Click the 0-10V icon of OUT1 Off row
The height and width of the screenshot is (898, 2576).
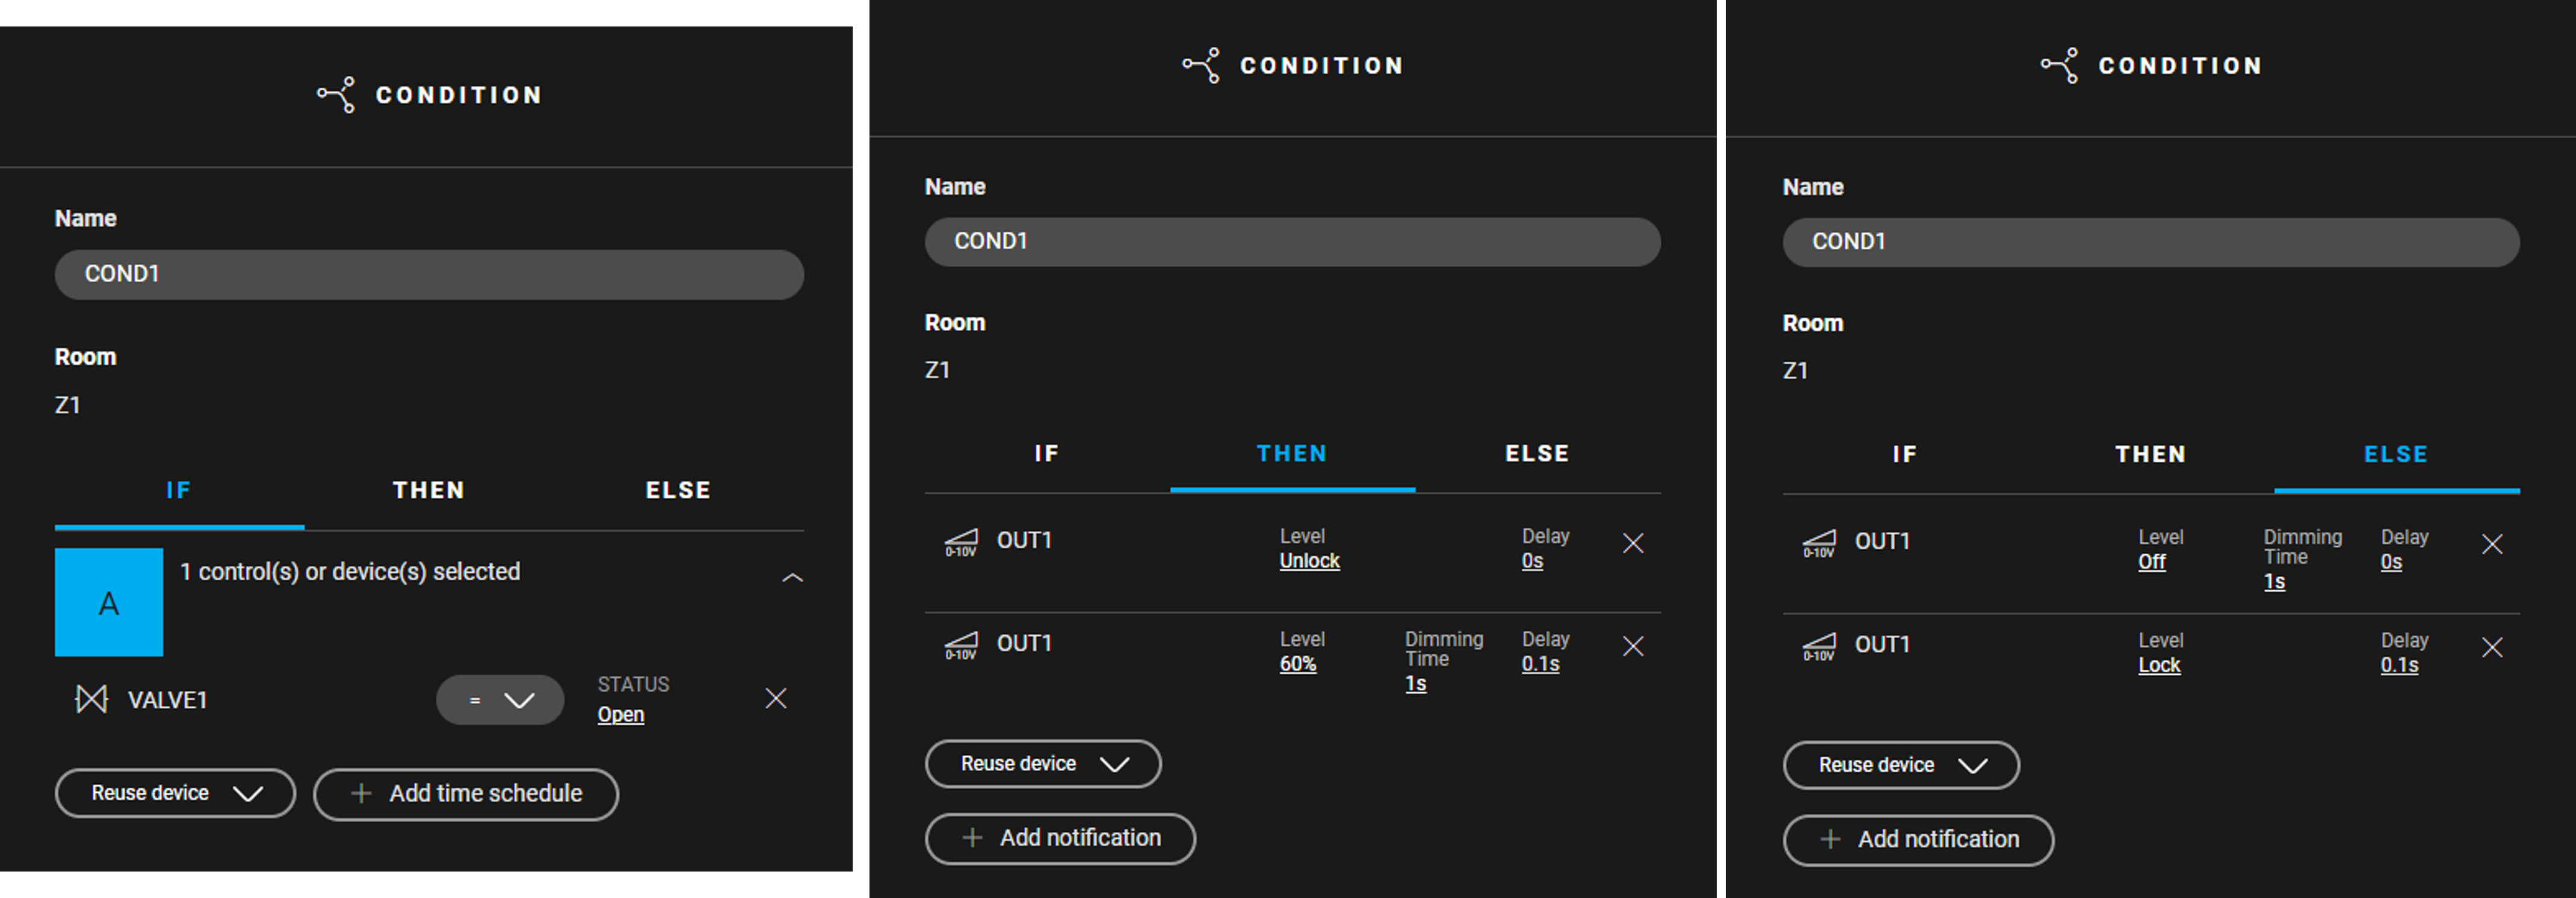click(1819, 544)
